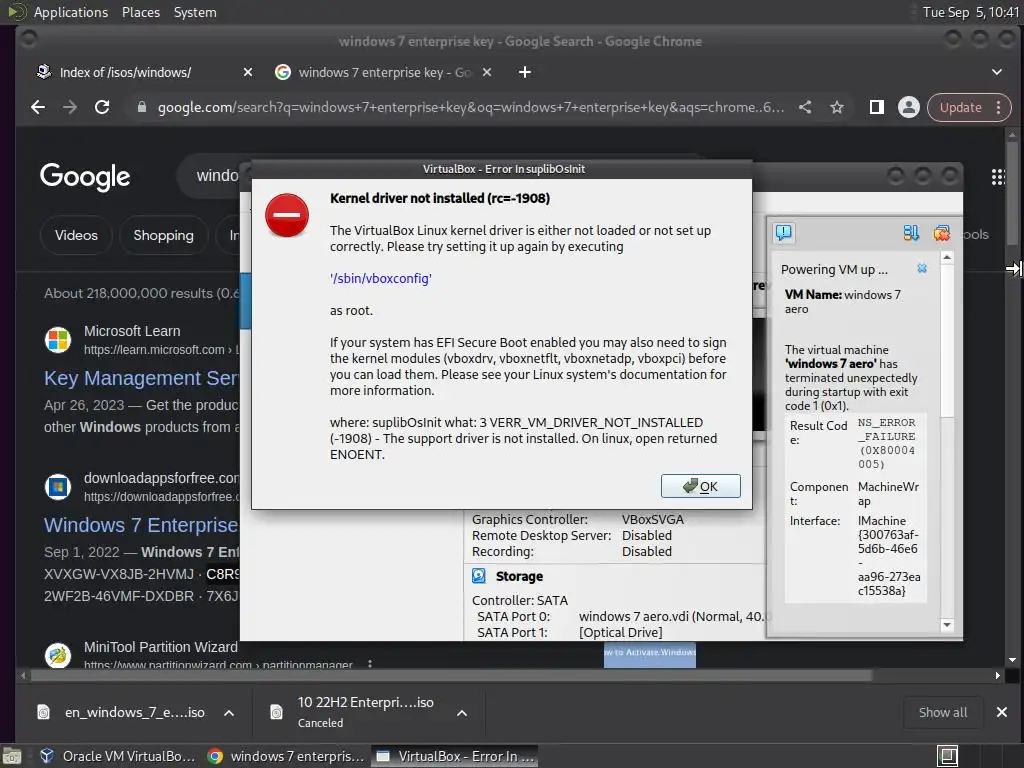This screenshot has height=768, width=1024.
Task: Open more options for the MiniTool result
Action: click(370, 664)
